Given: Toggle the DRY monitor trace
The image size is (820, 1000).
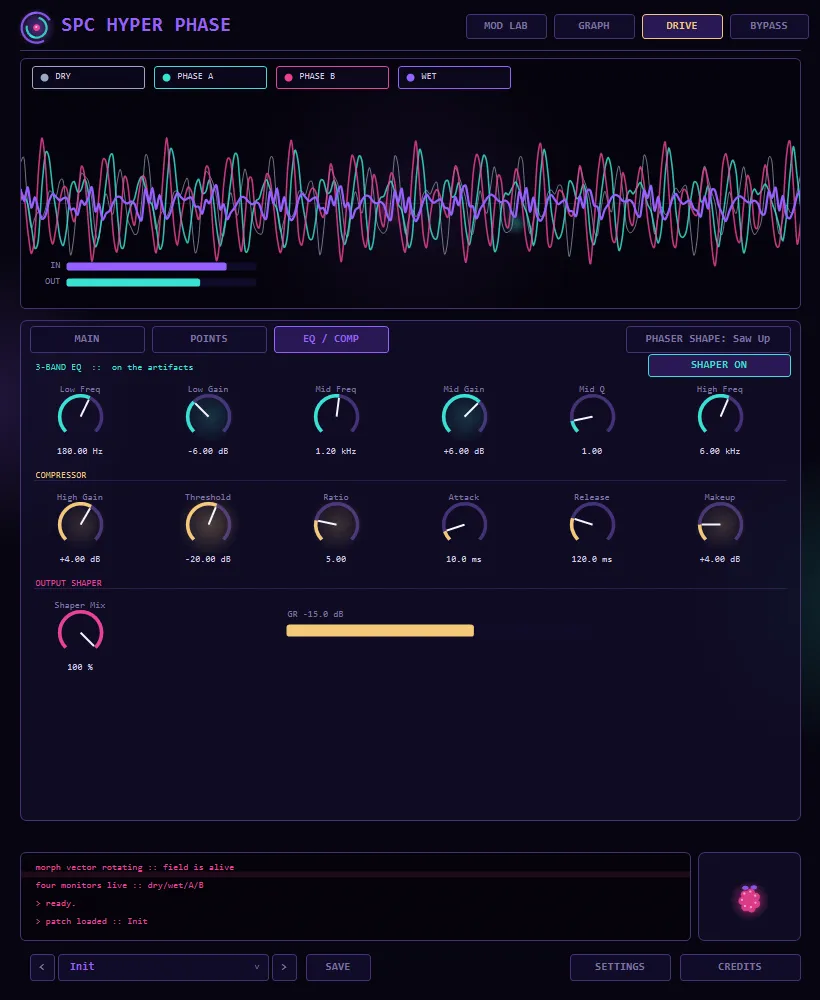Looking at the screenshot, I should (88, 77).
